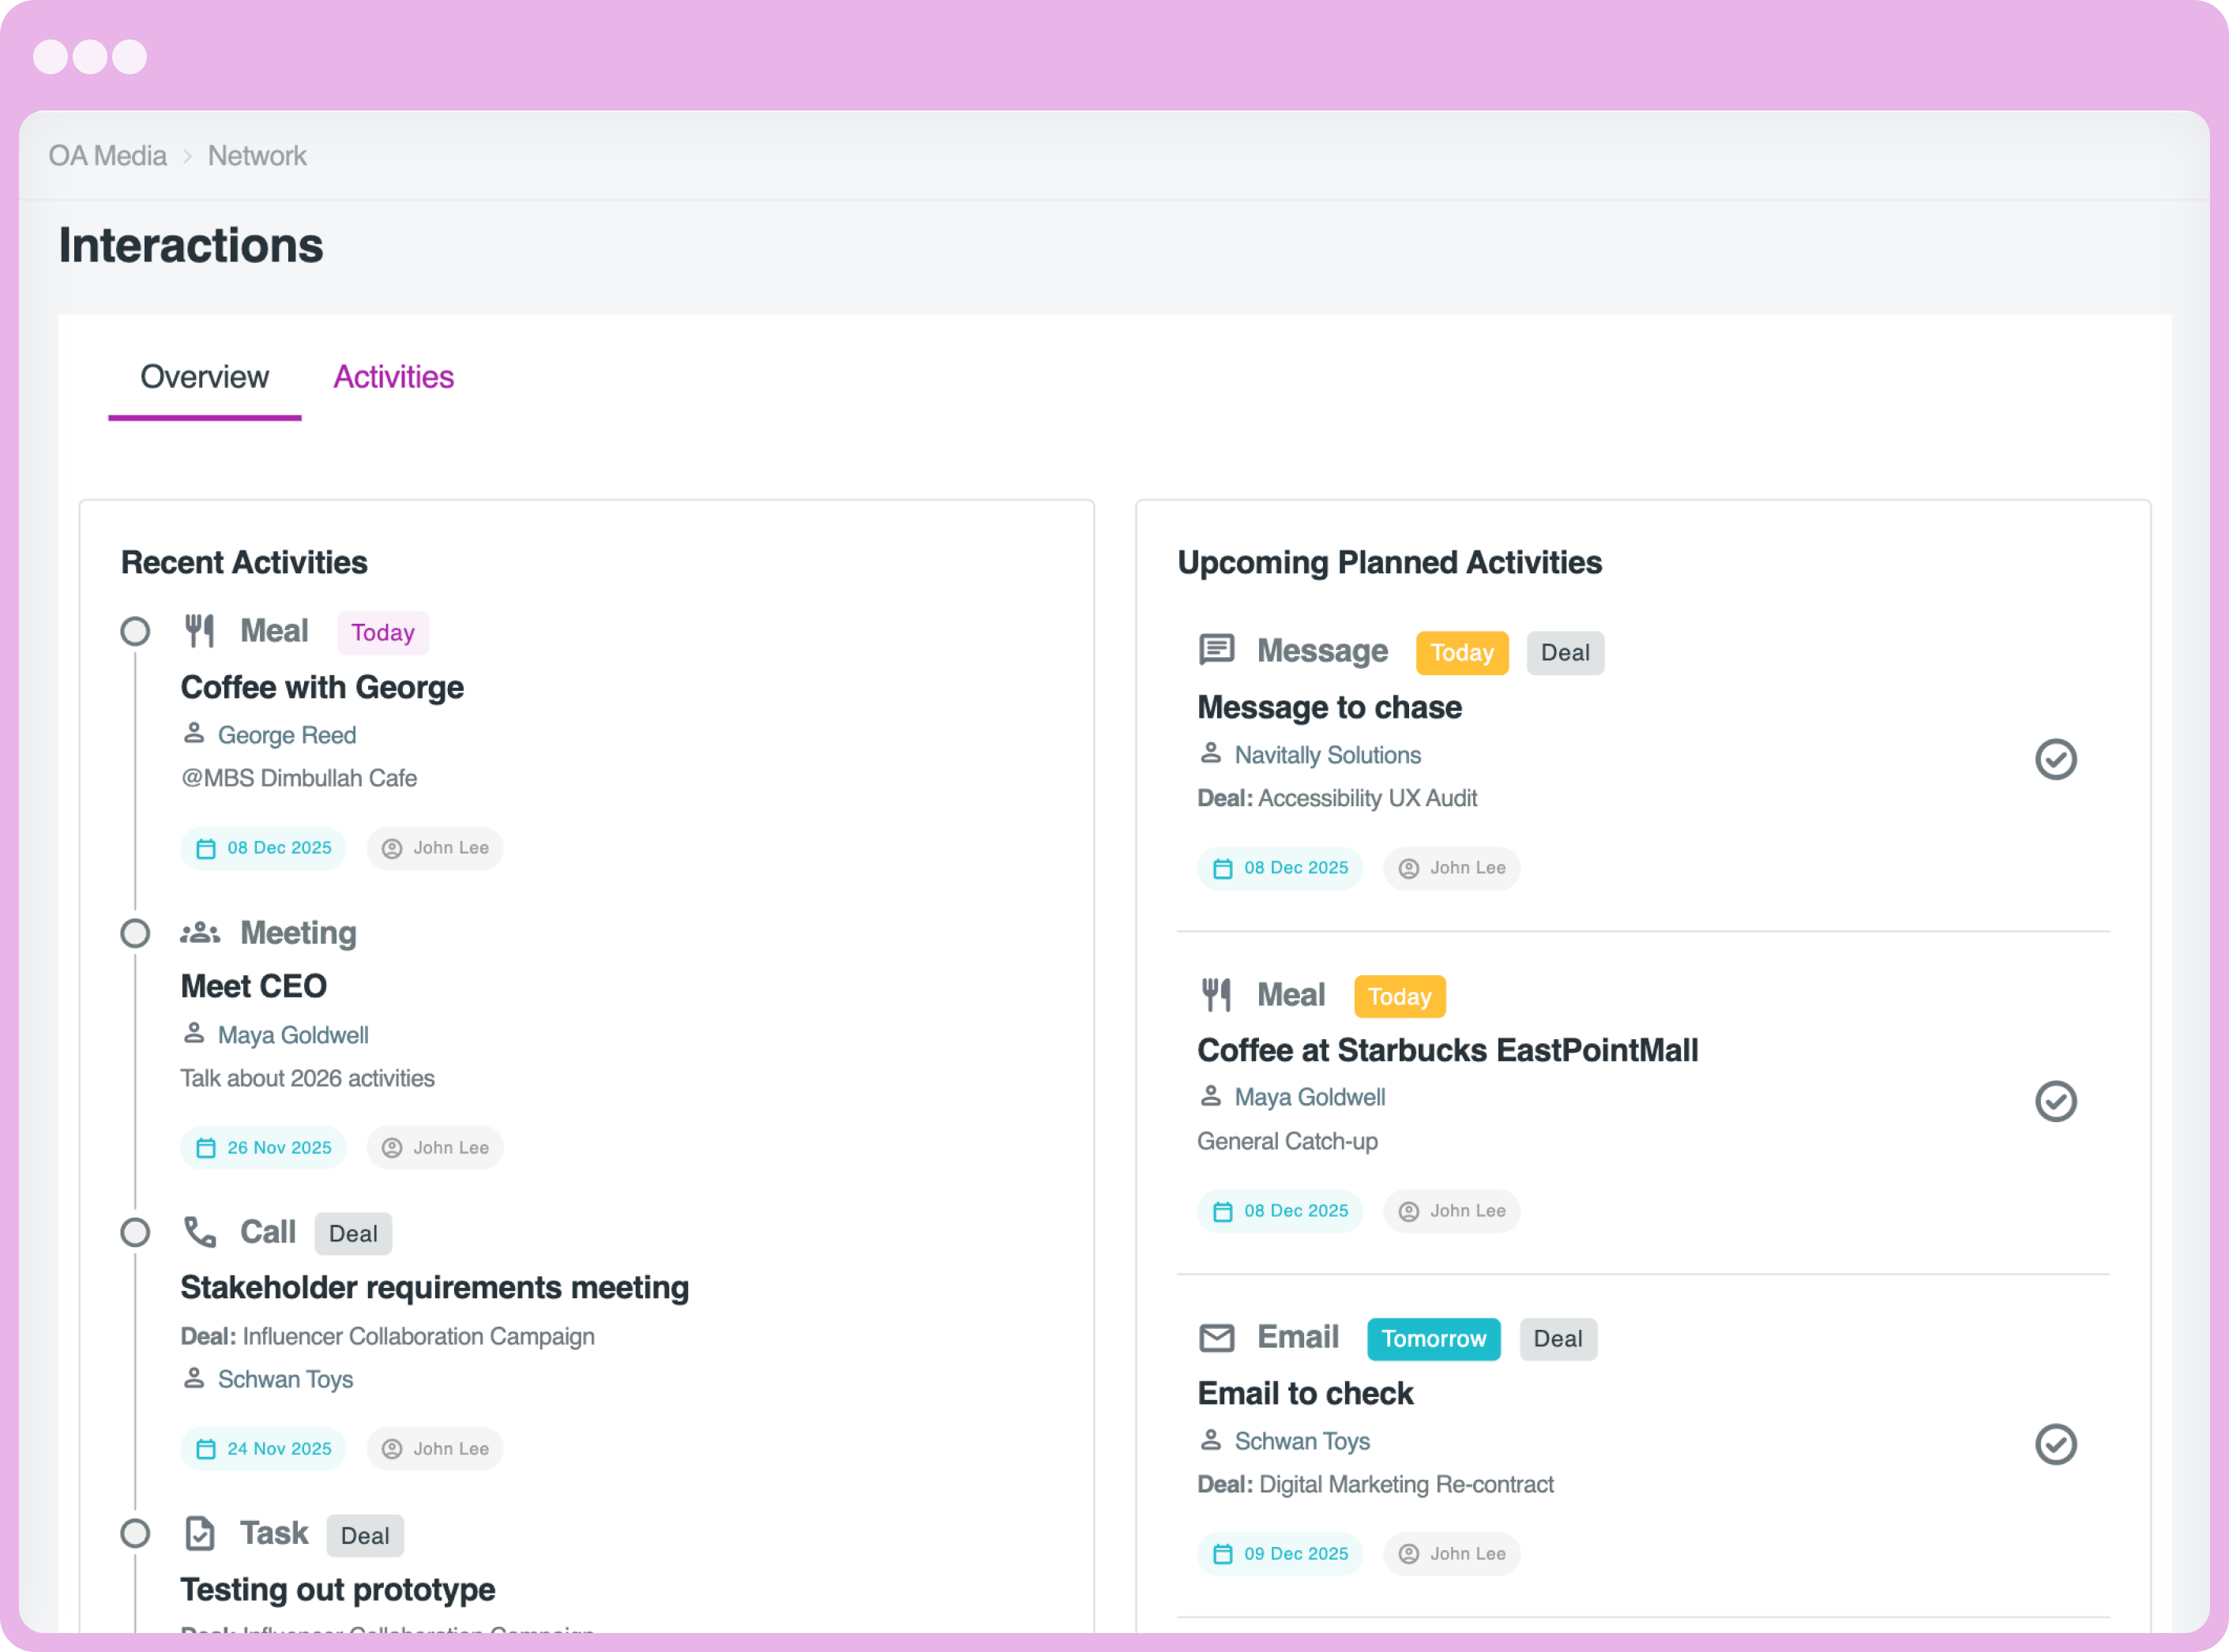Click the Call phone icon
Viewport: 2229px width, 1652px height.
pos(200,1232)
